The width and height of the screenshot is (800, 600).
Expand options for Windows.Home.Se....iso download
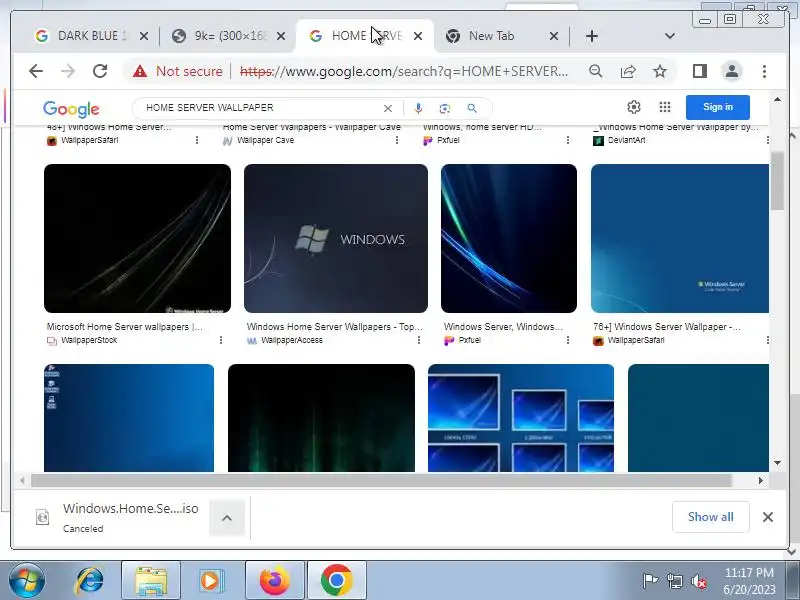227,518
